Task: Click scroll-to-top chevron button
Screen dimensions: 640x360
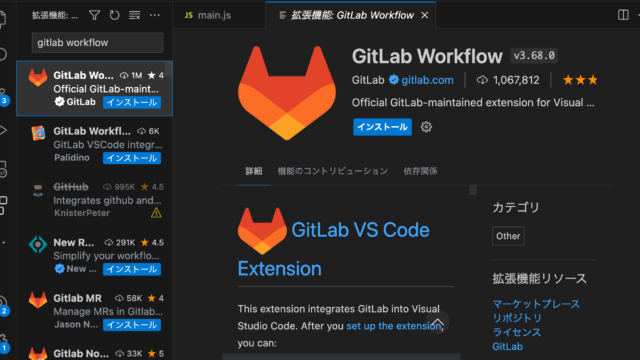Action: [x=437, y=323]
